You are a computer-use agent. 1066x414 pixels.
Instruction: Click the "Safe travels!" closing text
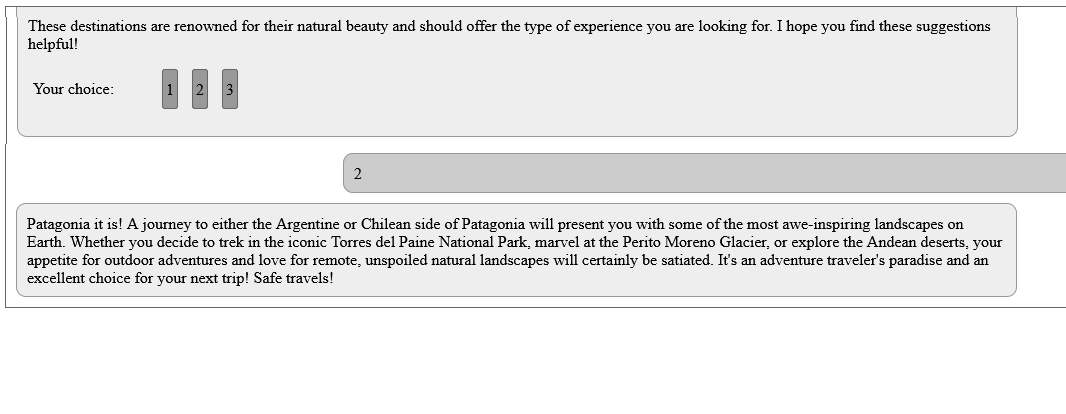pos(294,278)
